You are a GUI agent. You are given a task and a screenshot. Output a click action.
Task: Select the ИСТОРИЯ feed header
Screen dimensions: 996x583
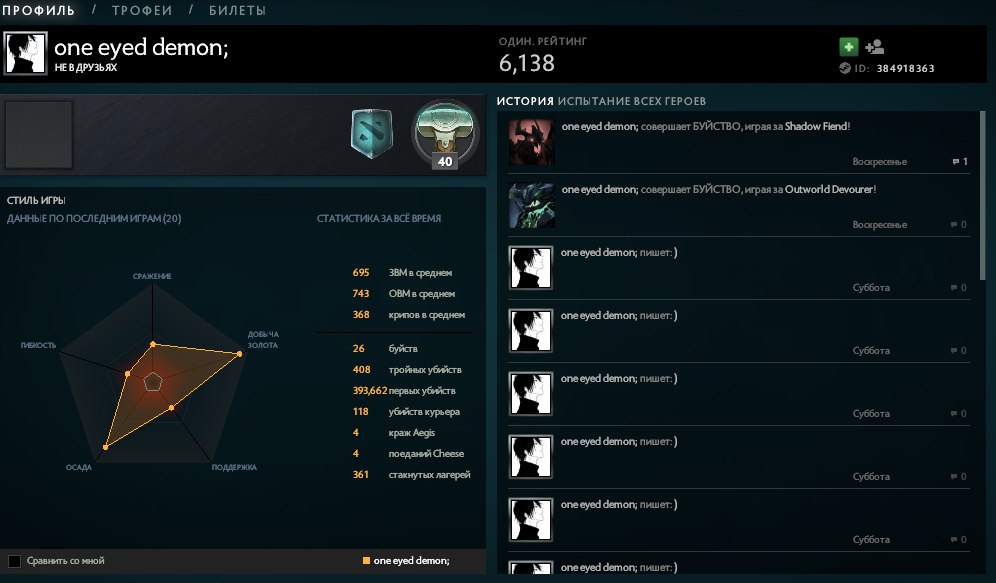[x=525, y=101]
